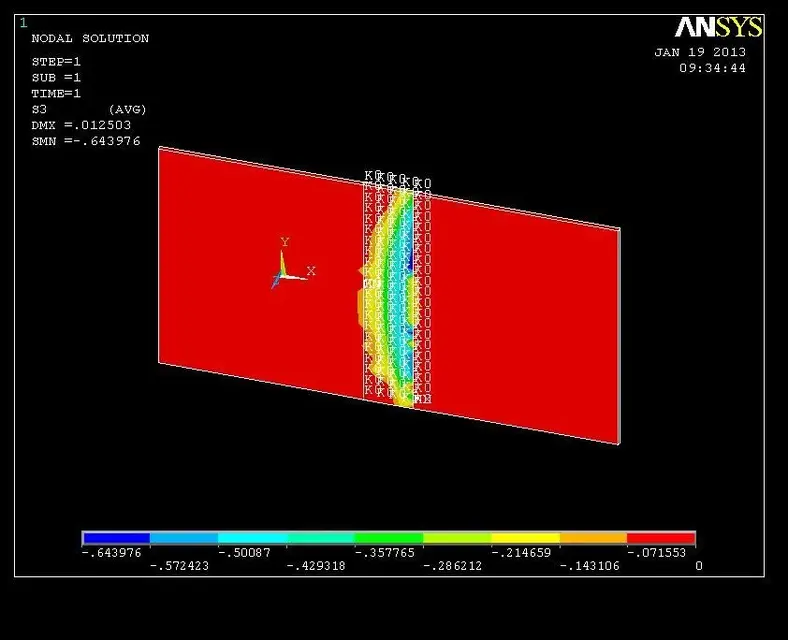This screenshot has width=788, height=640.
Task: Click legend value -.572423
Action: coord(179,566)
